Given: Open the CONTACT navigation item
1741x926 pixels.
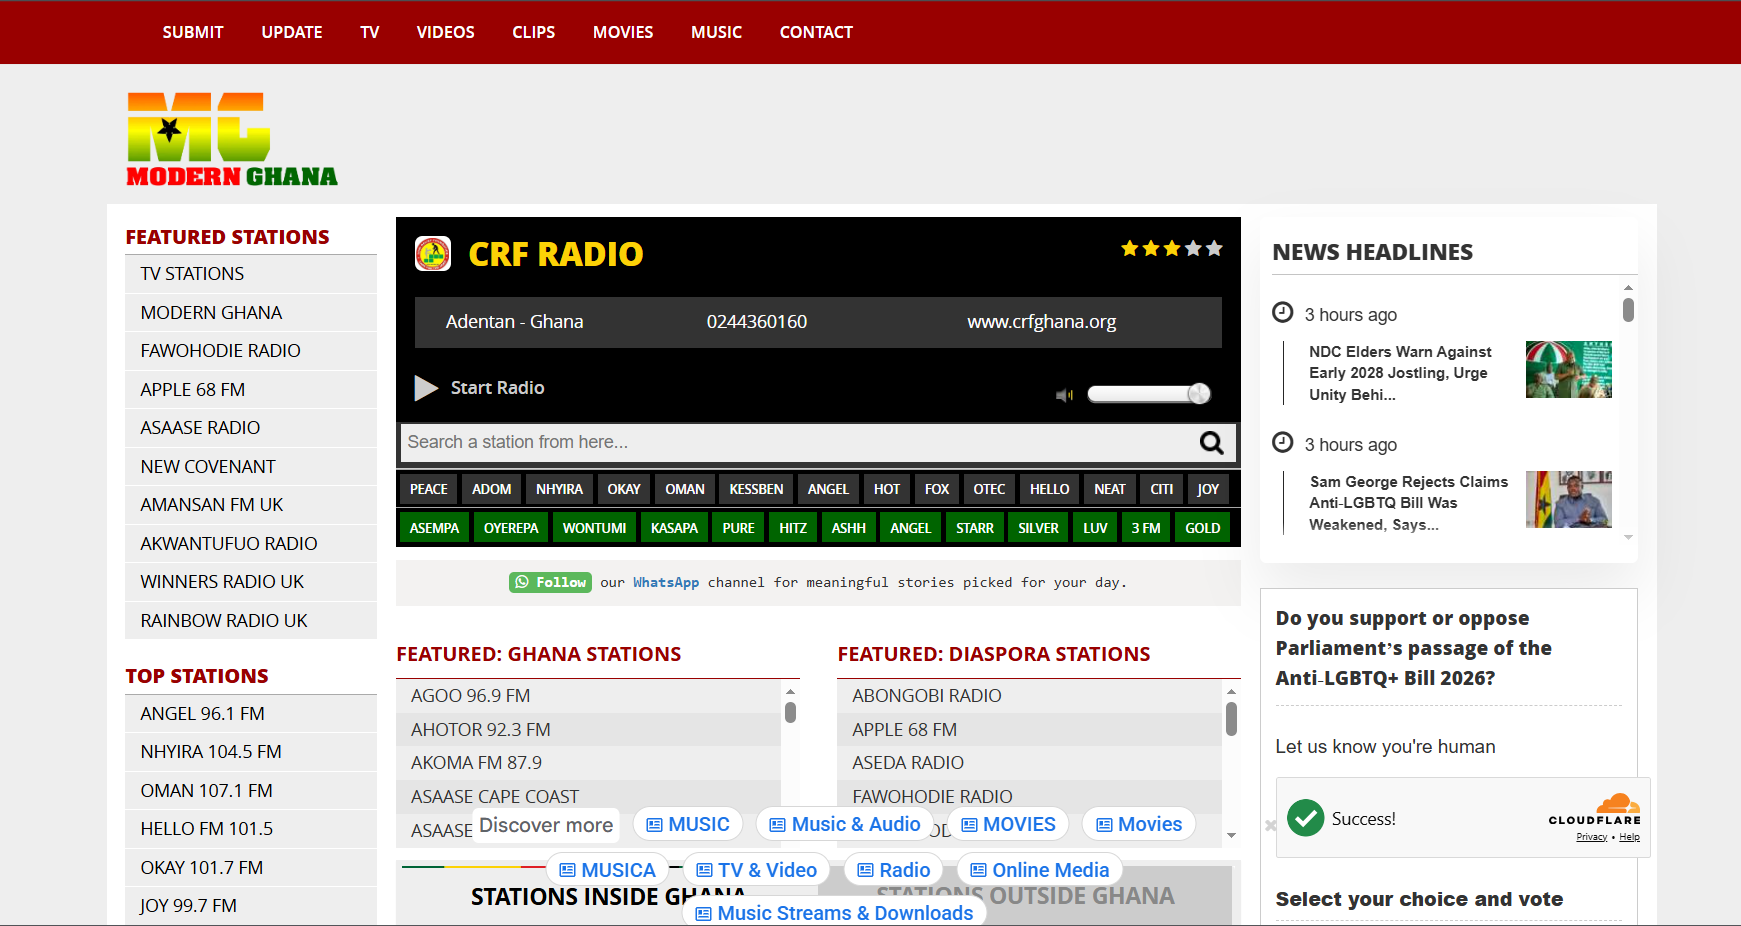Looking at the screenshot, I should [x=816, y=32].
